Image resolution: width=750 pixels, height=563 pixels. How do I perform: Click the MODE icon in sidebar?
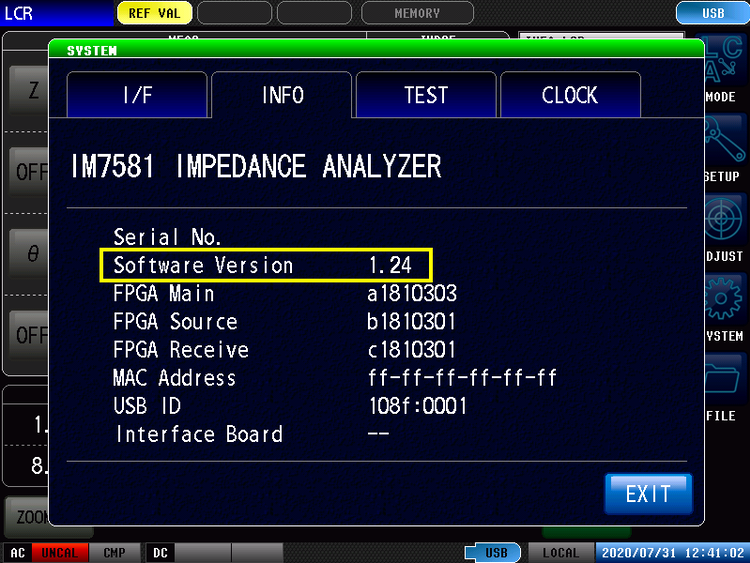pos(725,69)
